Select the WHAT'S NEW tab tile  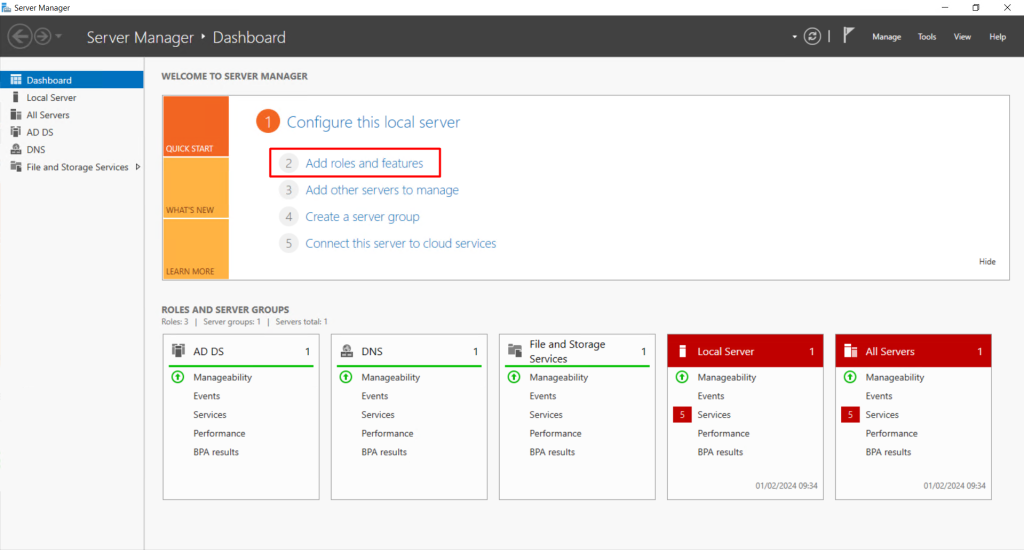pos(196,188)
